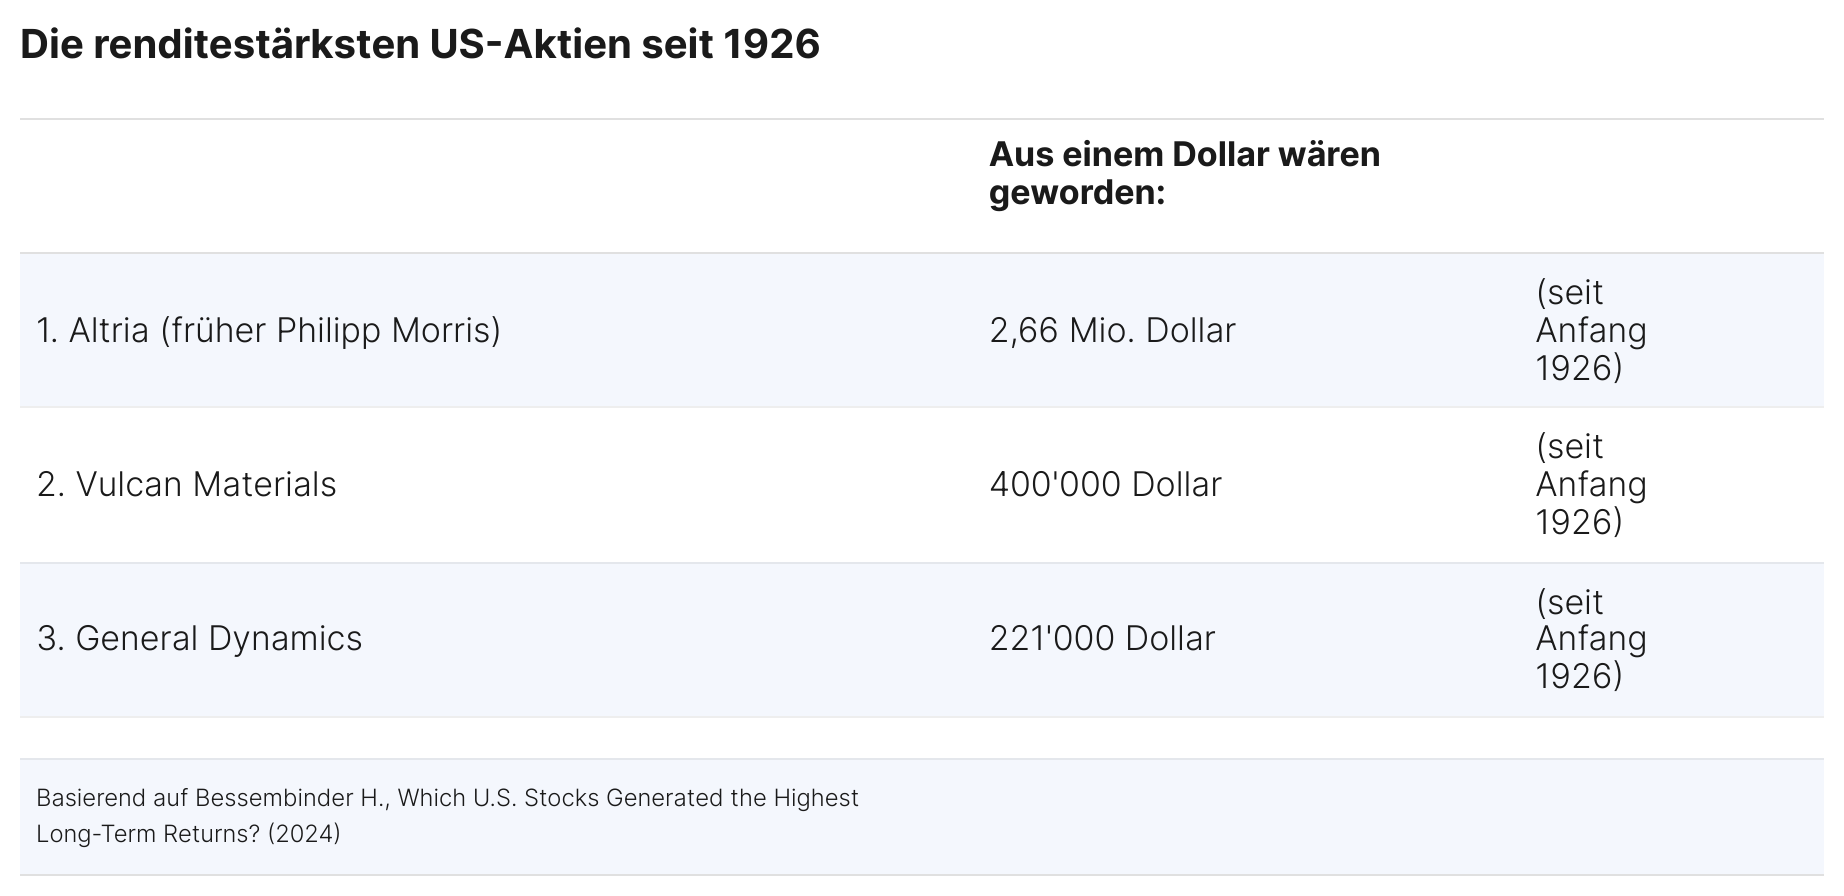Click 'seit Anfang 1926' in the General Dynamics row

(x=1591, y=638)
